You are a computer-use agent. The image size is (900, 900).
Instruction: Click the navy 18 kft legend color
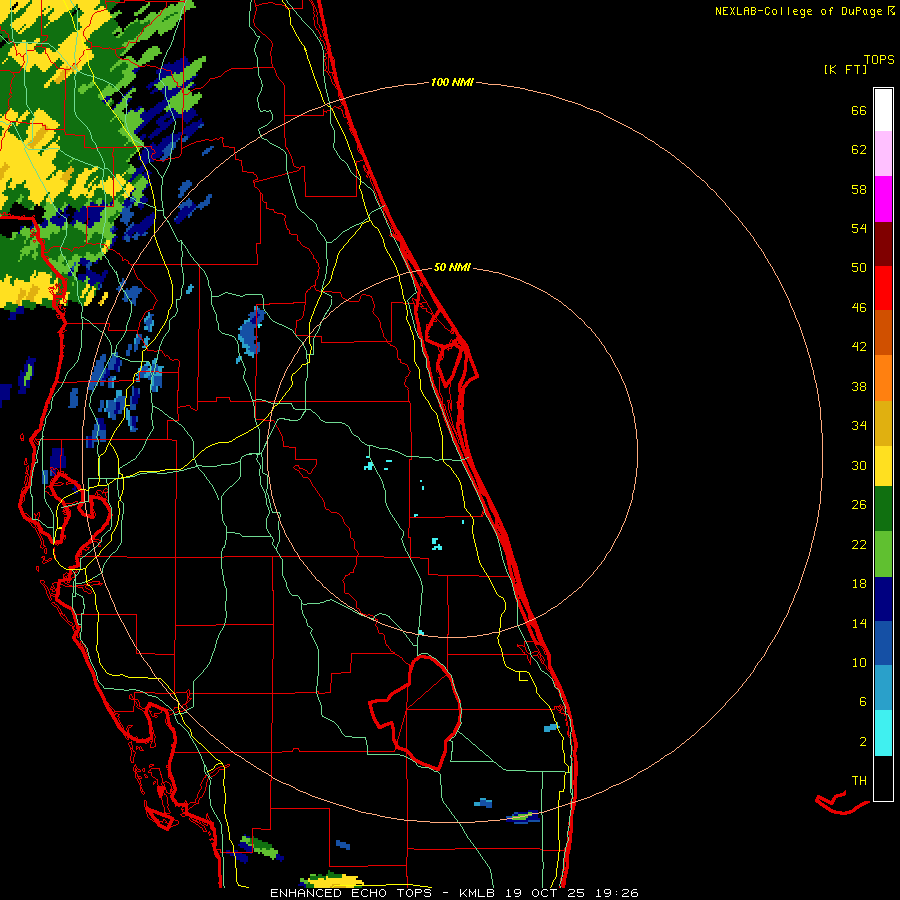pyautogui.click(x=883, y=599)
